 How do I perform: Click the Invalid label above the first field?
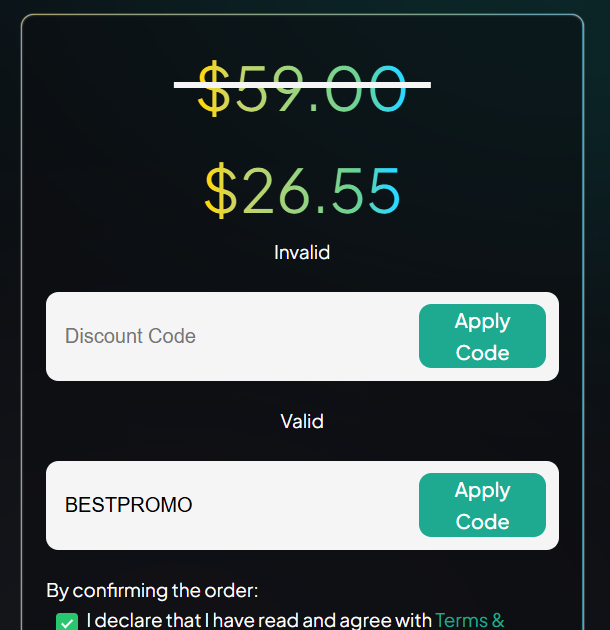[302, 252]
